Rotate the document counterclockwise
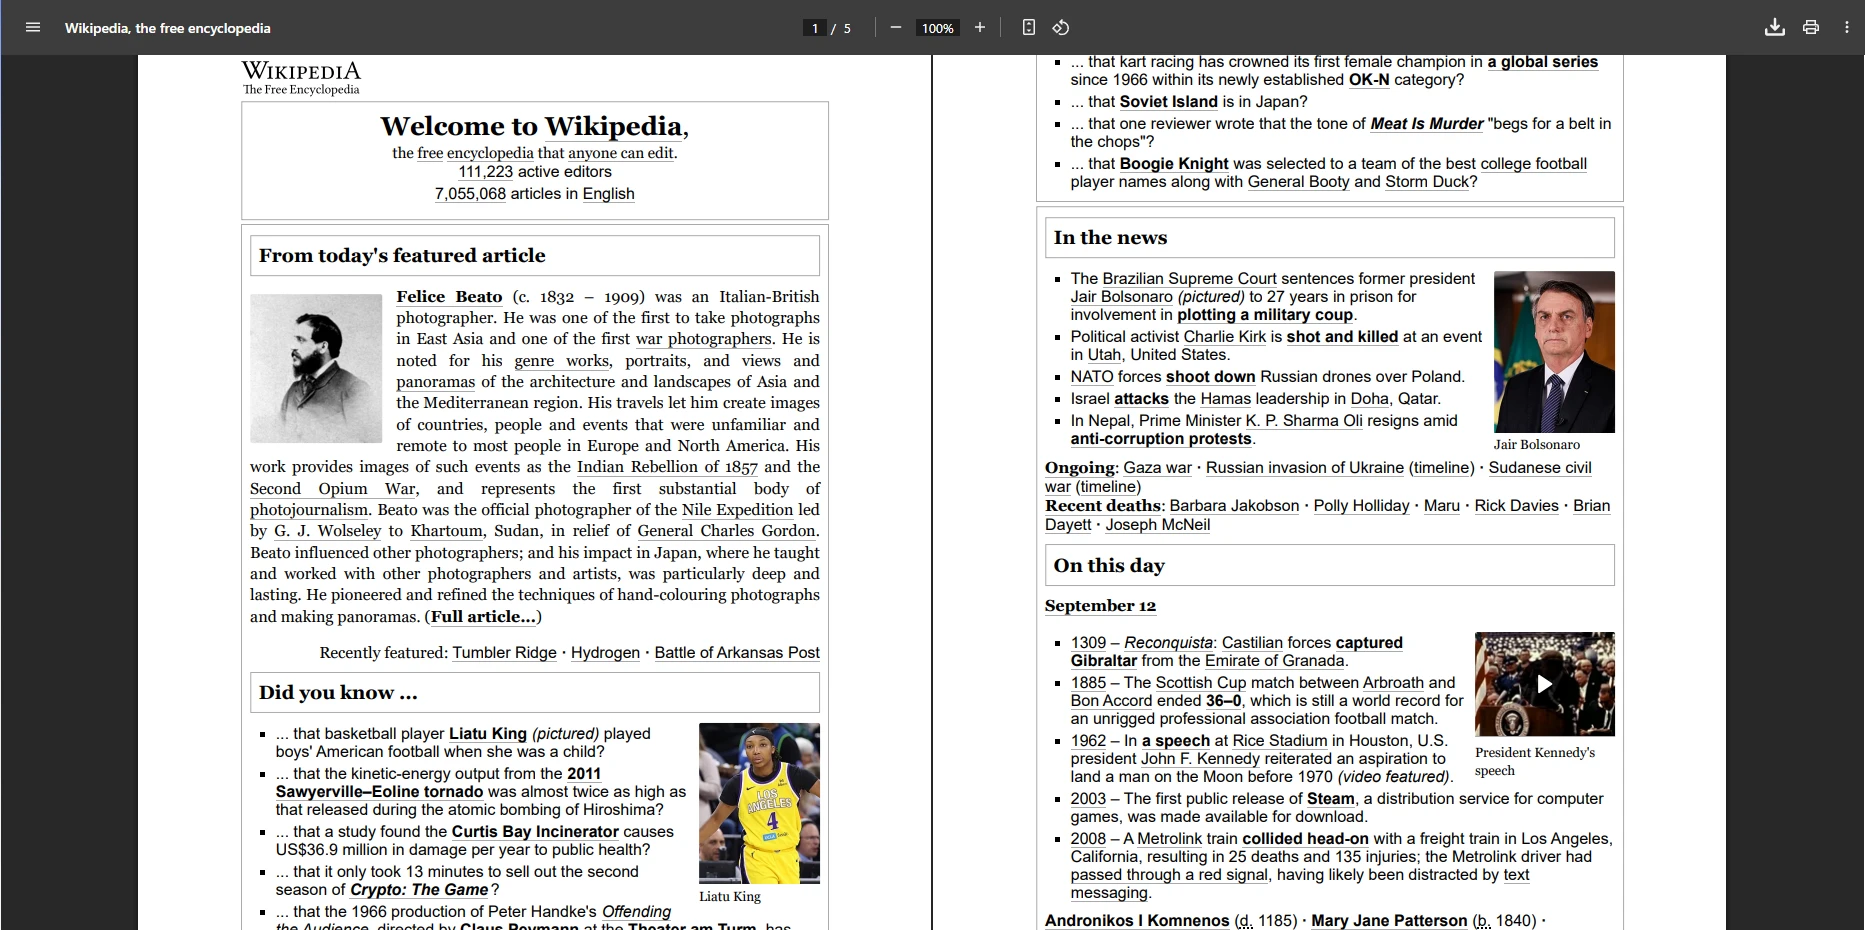1865x930 pixels. point(1061,28)
